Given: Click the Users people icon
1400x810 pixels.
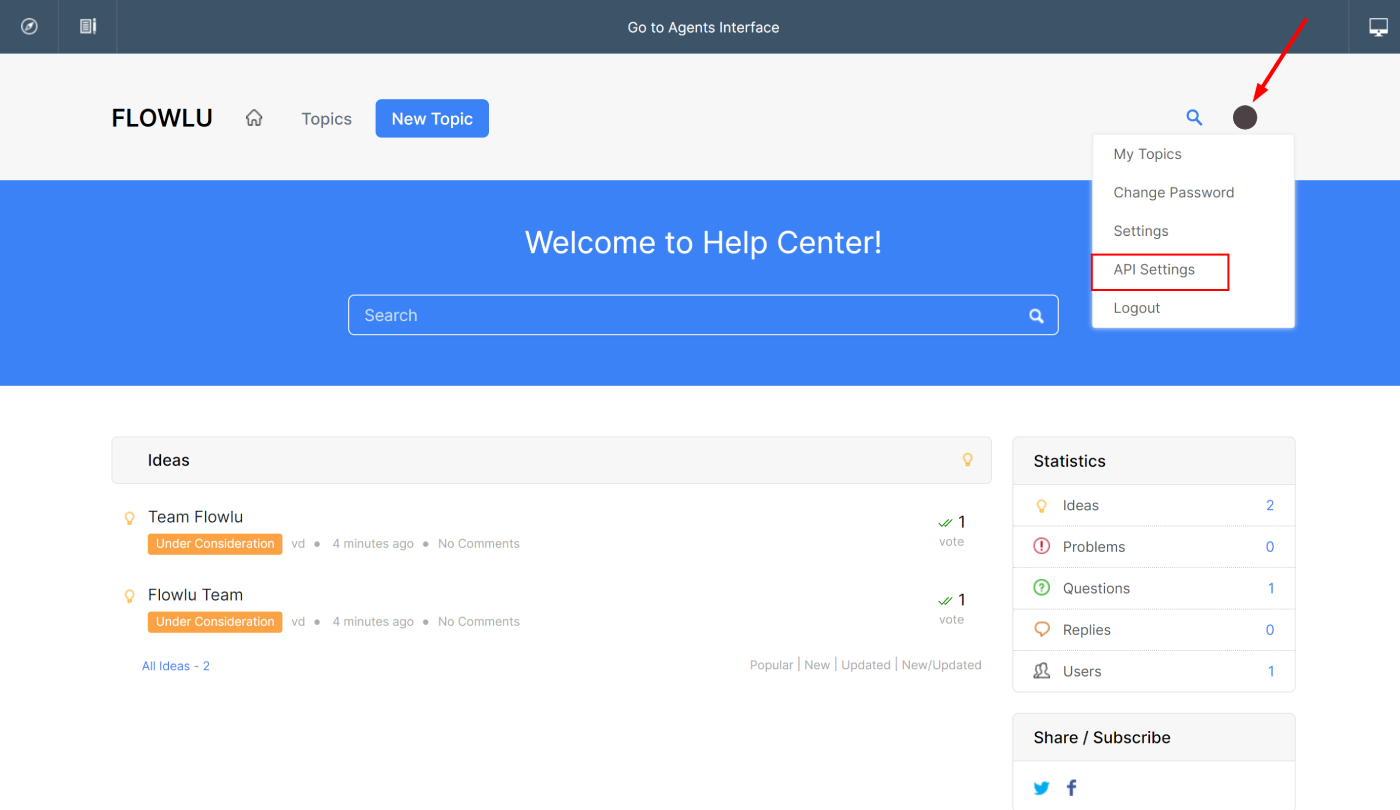Looking at the screenshot, I should click(x=1041, y=671).
